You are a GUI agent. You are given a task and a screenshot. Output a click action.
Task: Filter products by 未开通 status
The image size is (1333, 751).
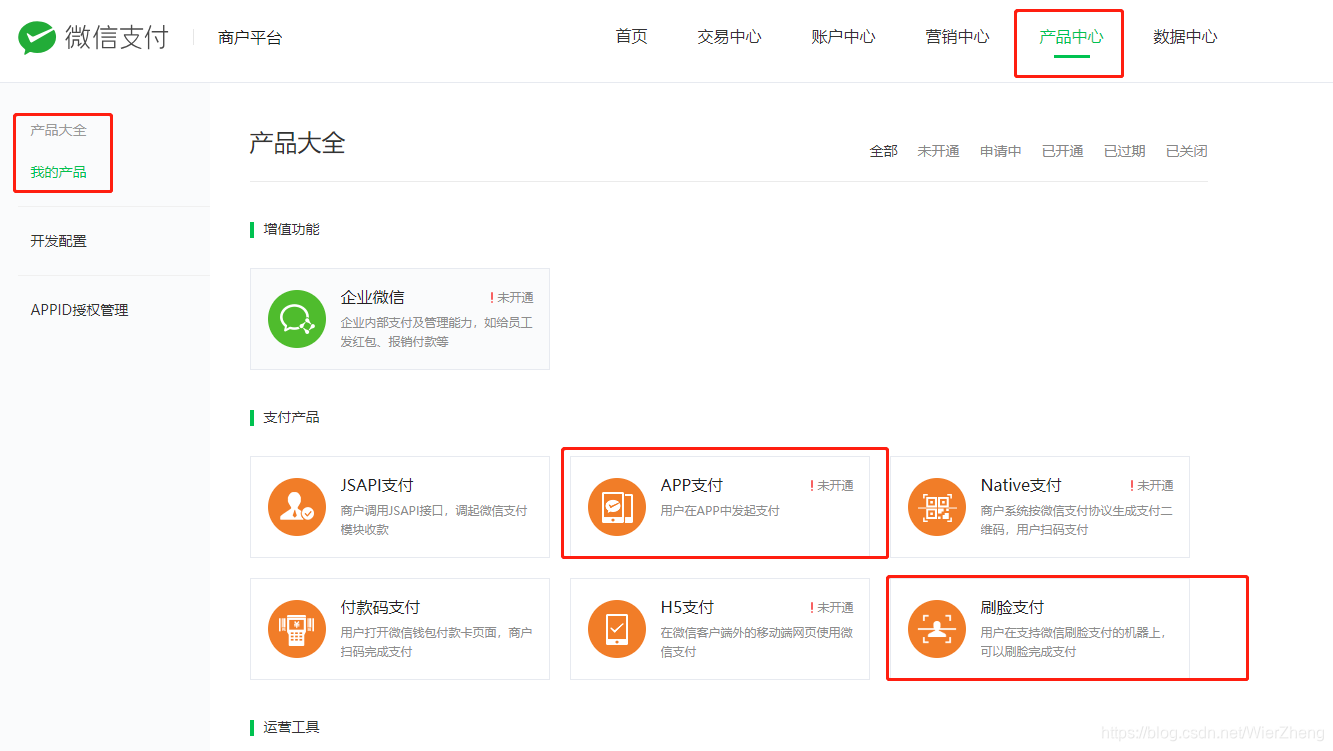pyautogui.click(x=938, y=151)
